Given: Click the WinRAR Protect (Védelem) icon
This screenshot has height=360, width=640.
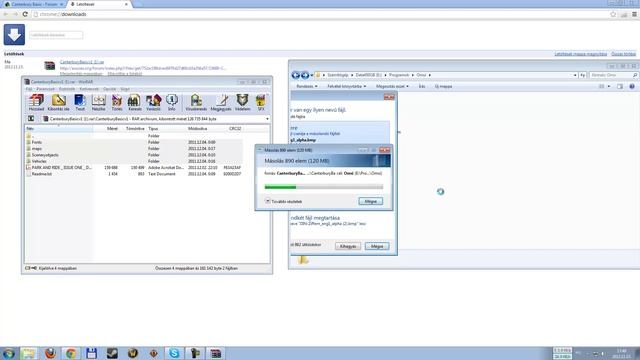Looking at the screenshot, I should [x=242, y=102].
